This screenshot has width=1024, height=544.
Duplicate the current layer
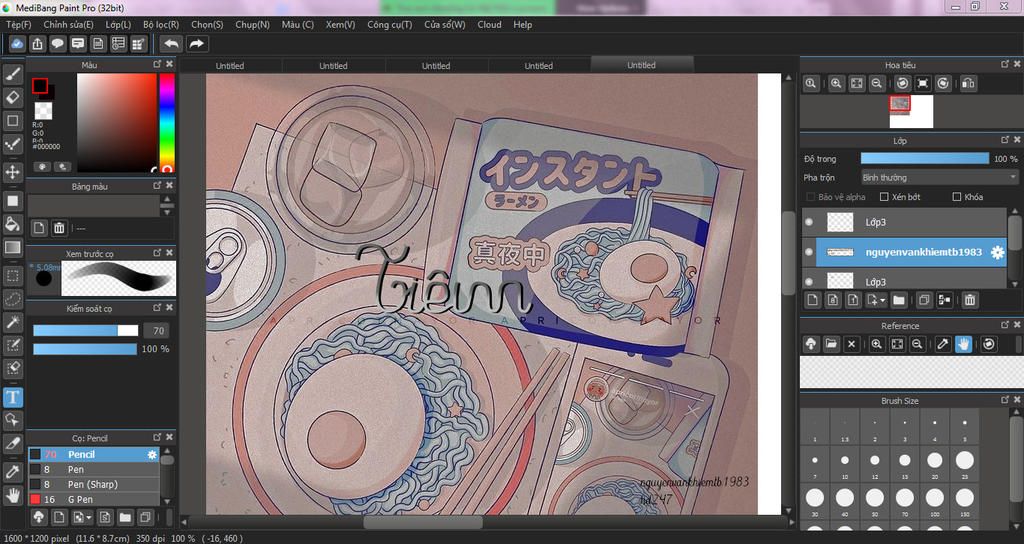coord(924,300)
